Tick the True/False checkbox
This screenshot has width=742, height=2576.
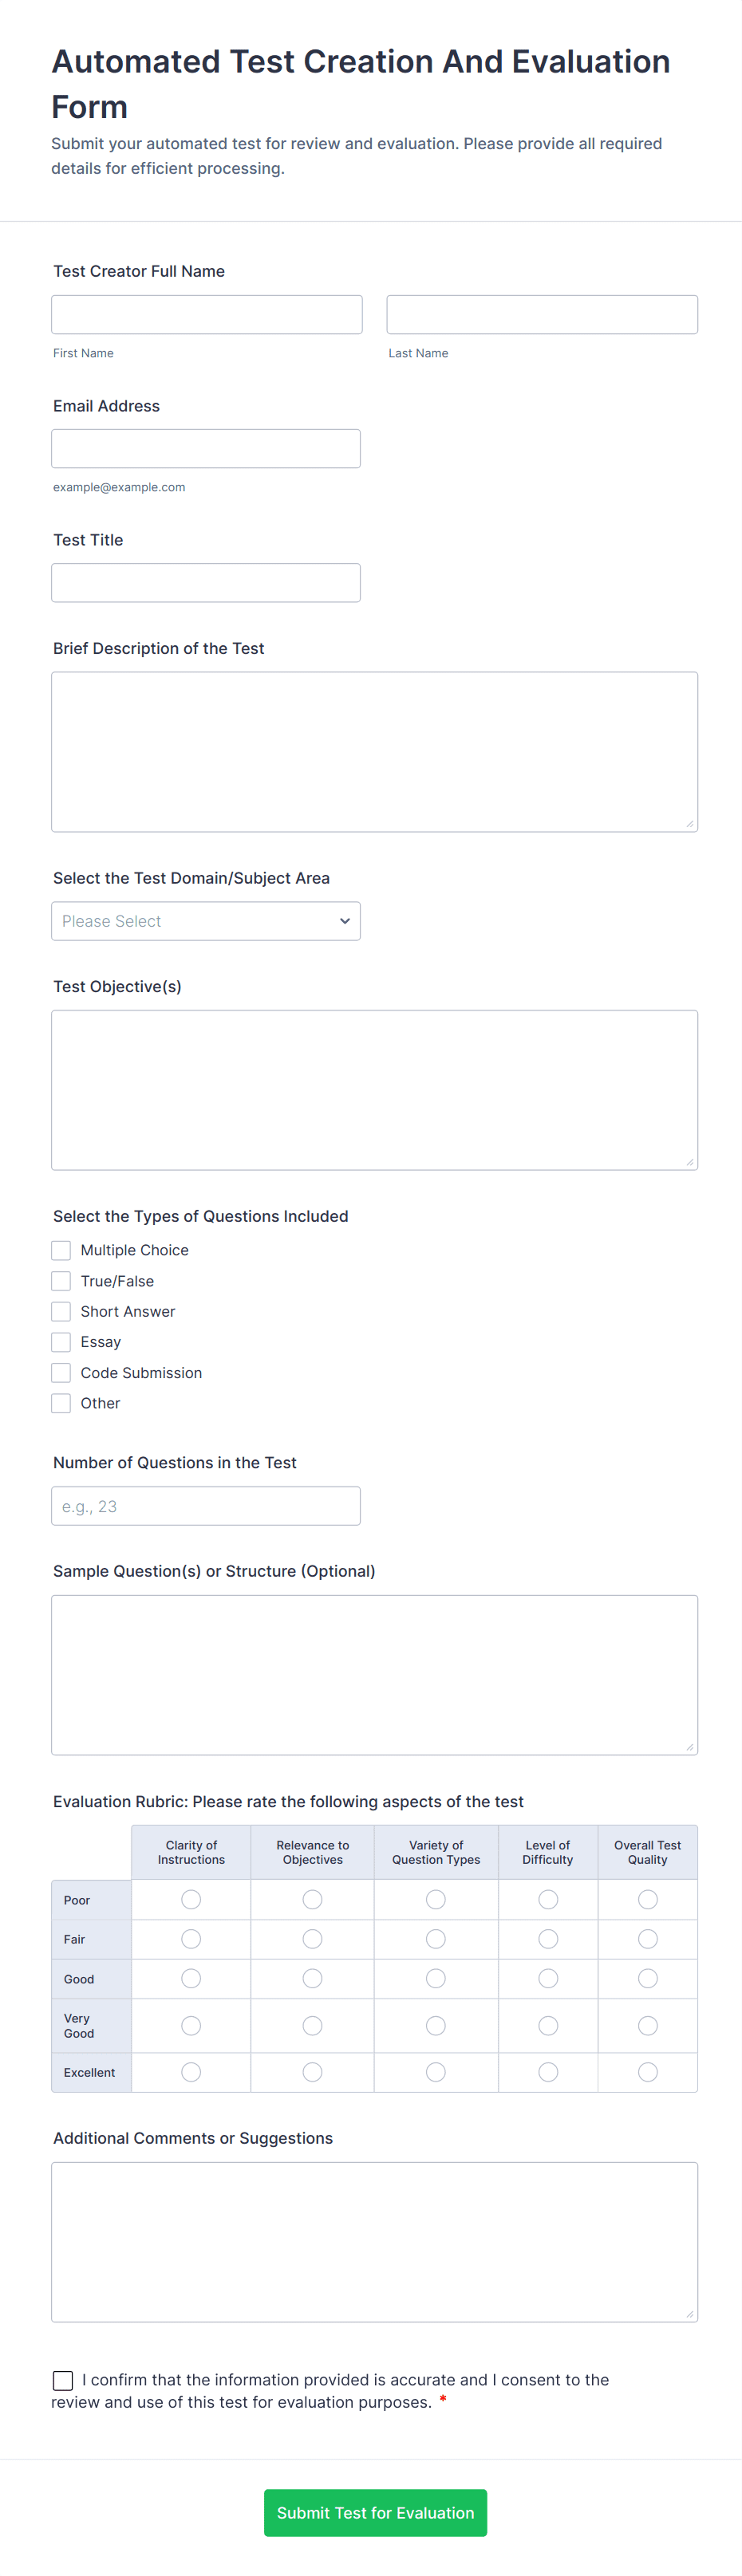coord(61,1281)
